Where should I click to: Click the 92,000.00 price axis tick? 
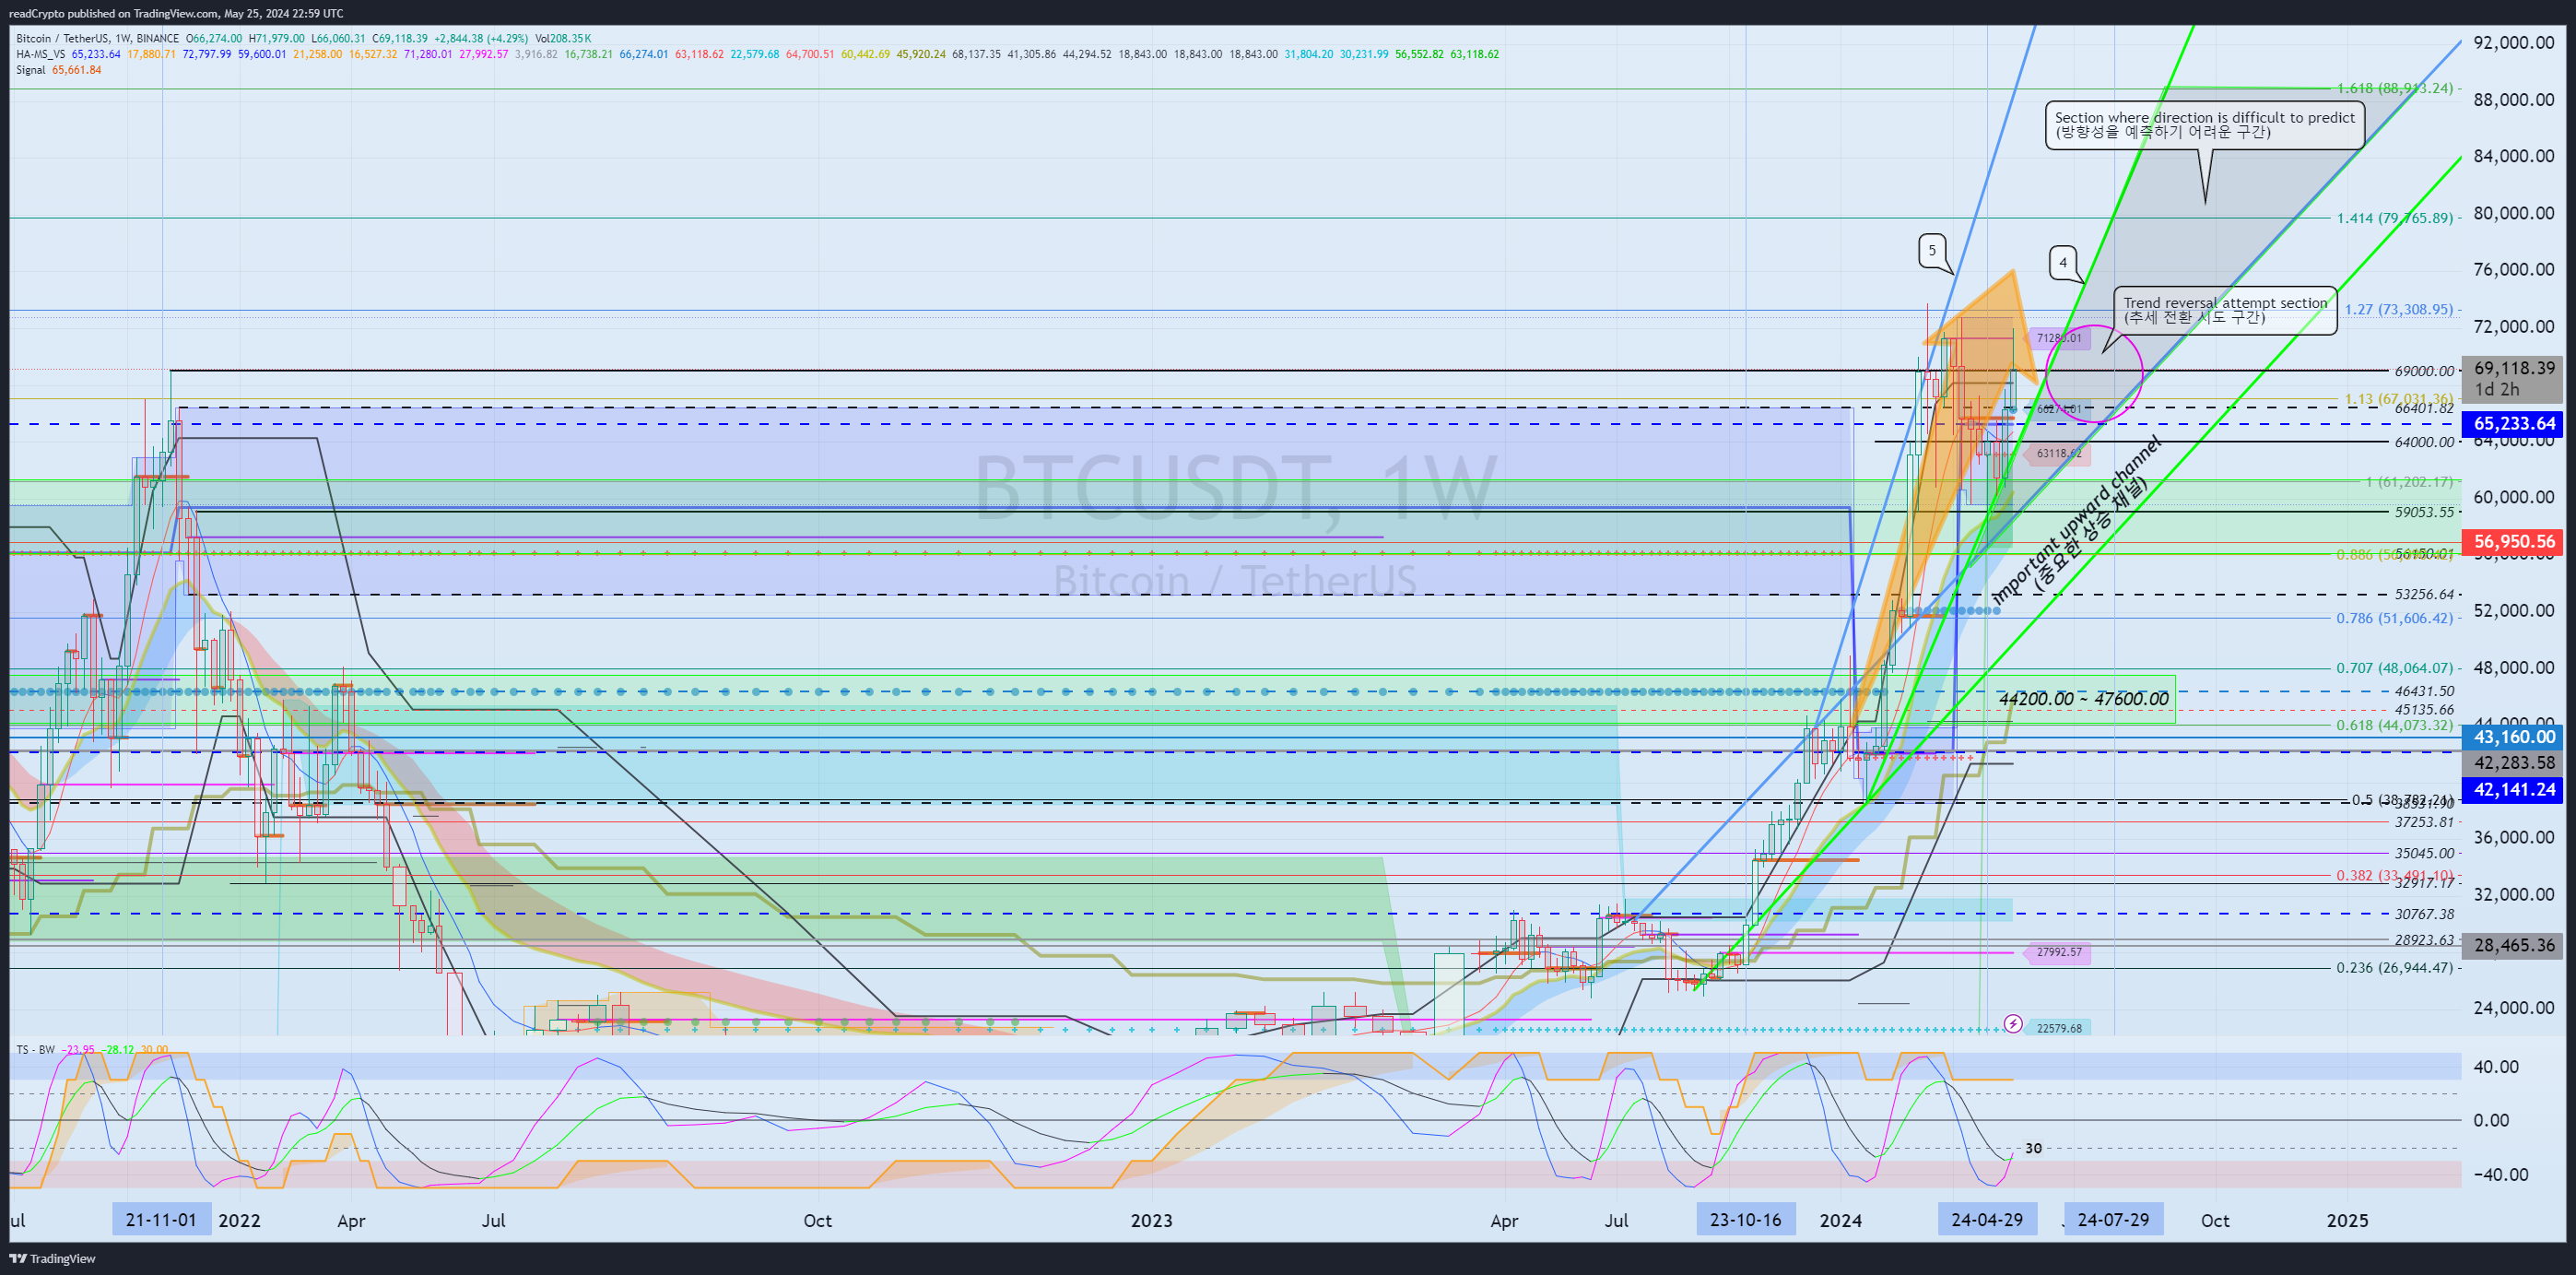pyautogui.click(x=2513, y=42)
